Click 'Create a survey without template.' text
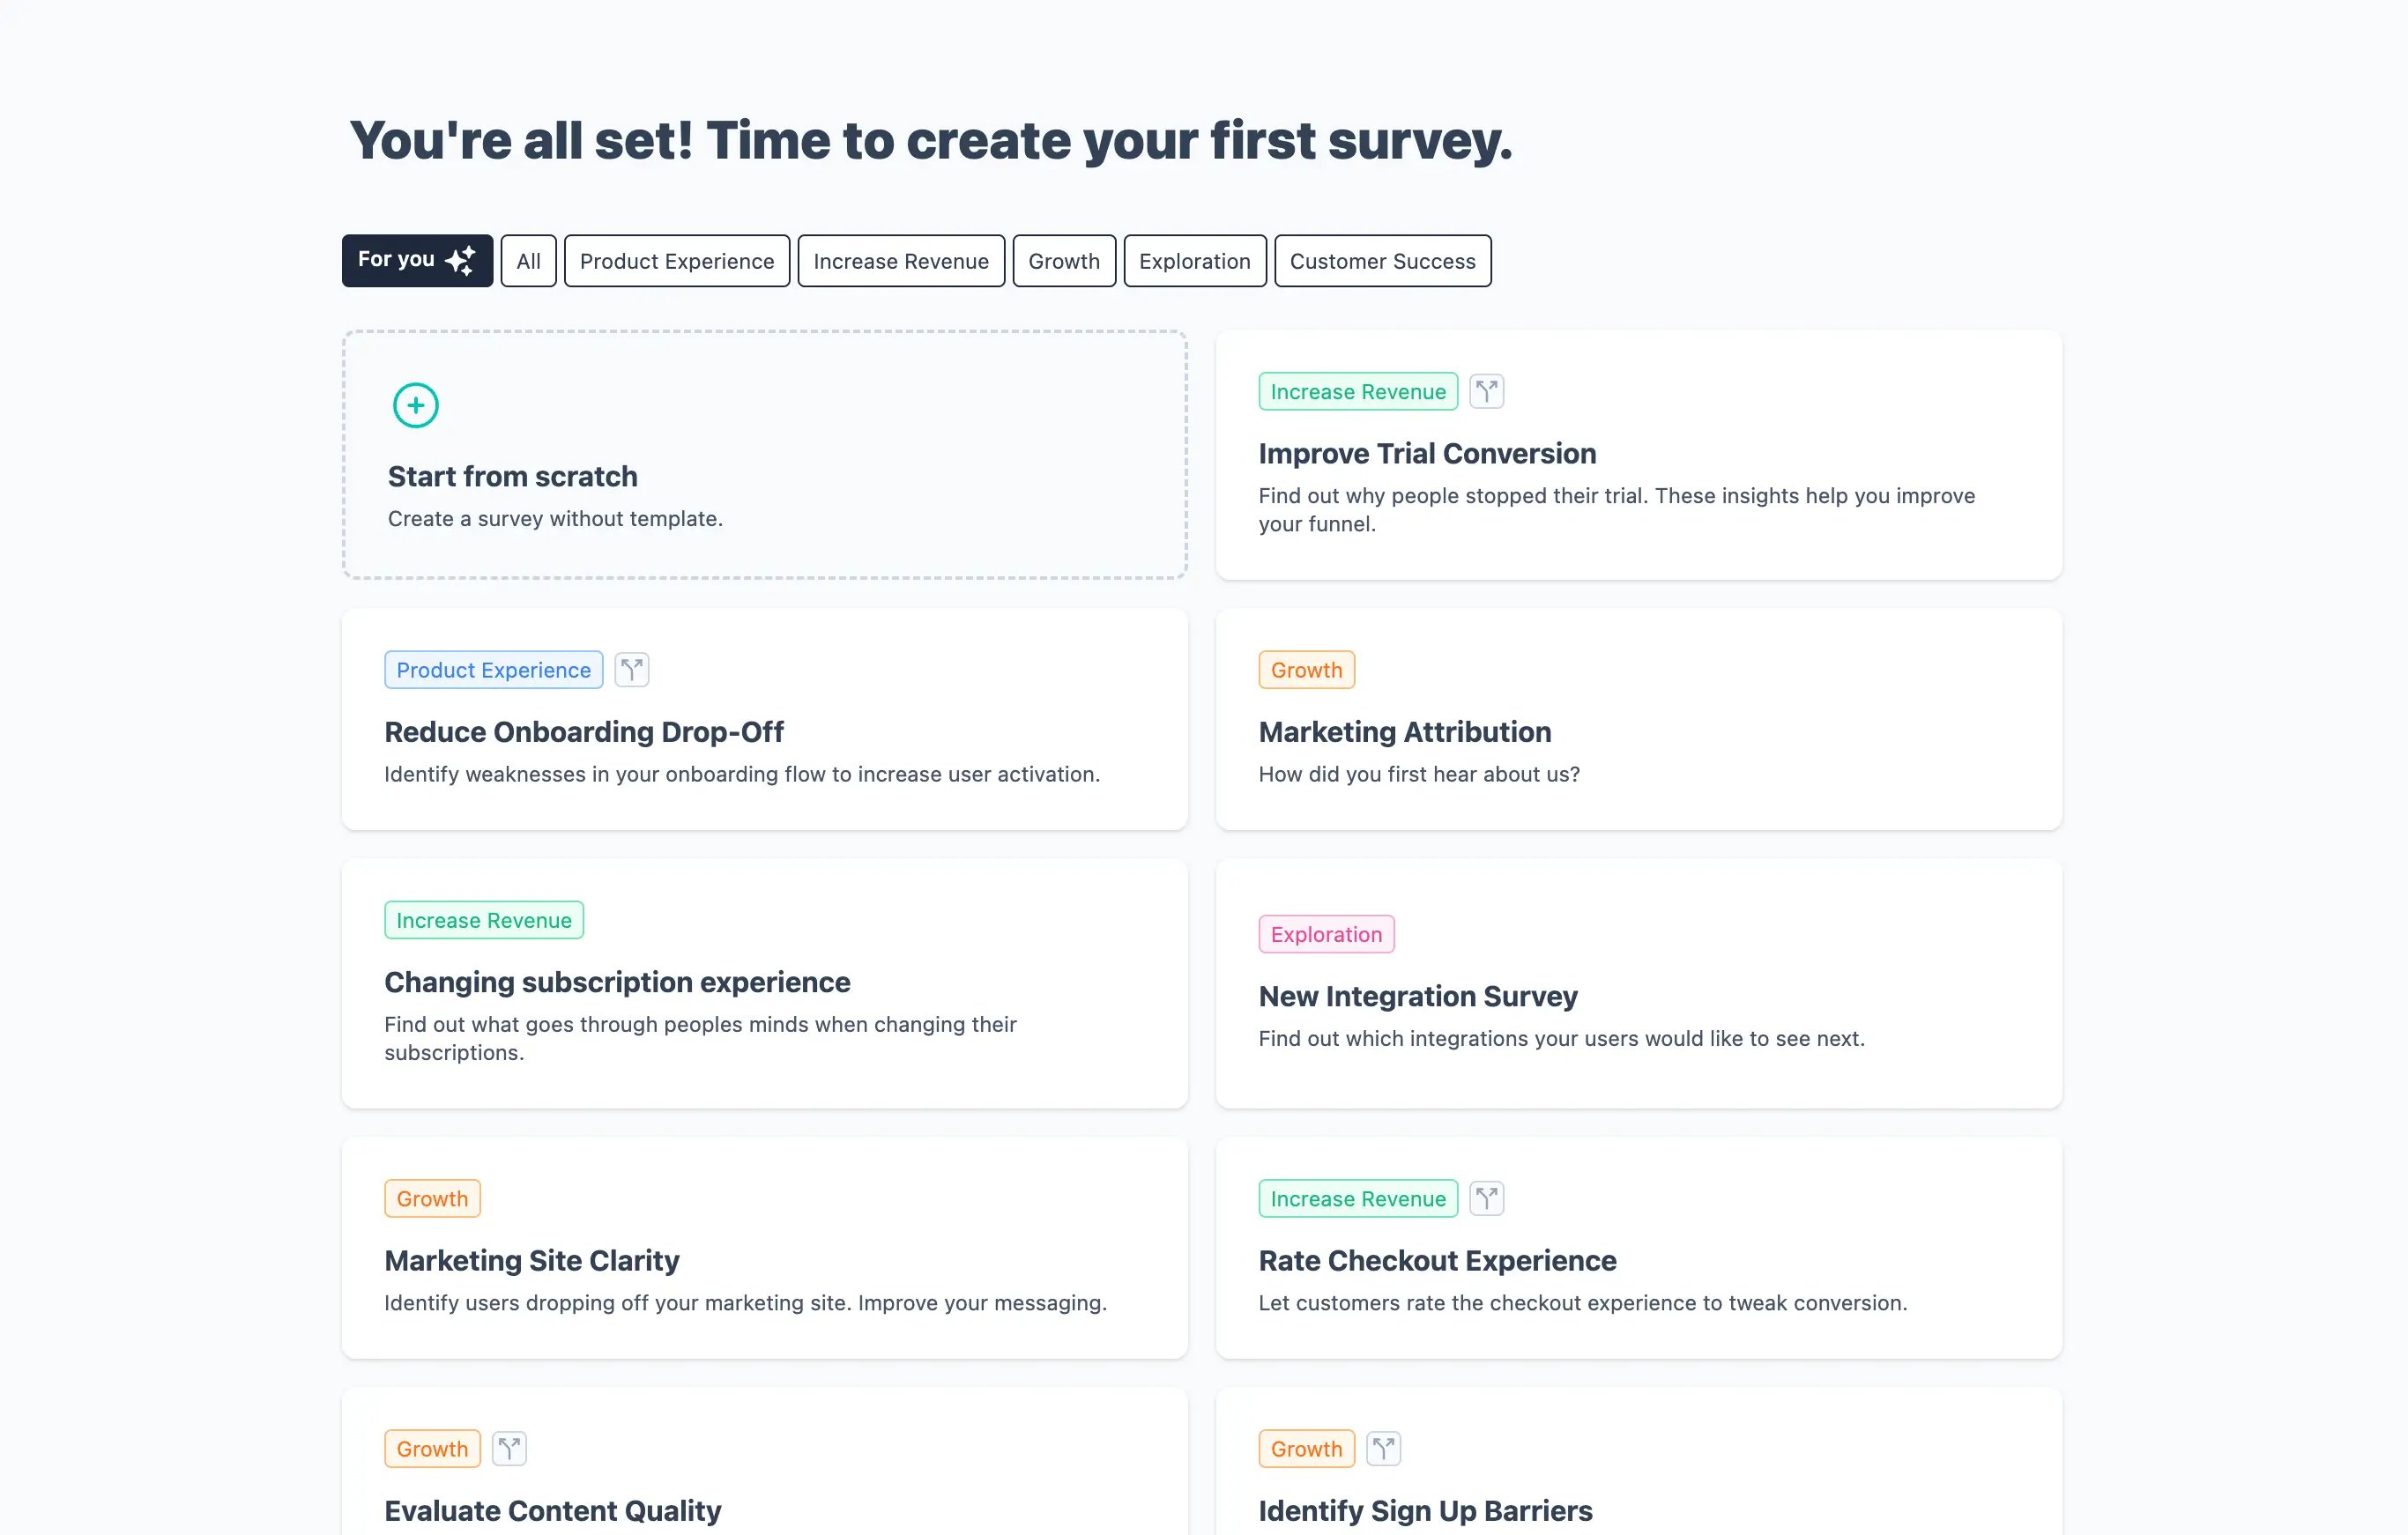This screenshot has width=2408, height=1535. [555, 519]
